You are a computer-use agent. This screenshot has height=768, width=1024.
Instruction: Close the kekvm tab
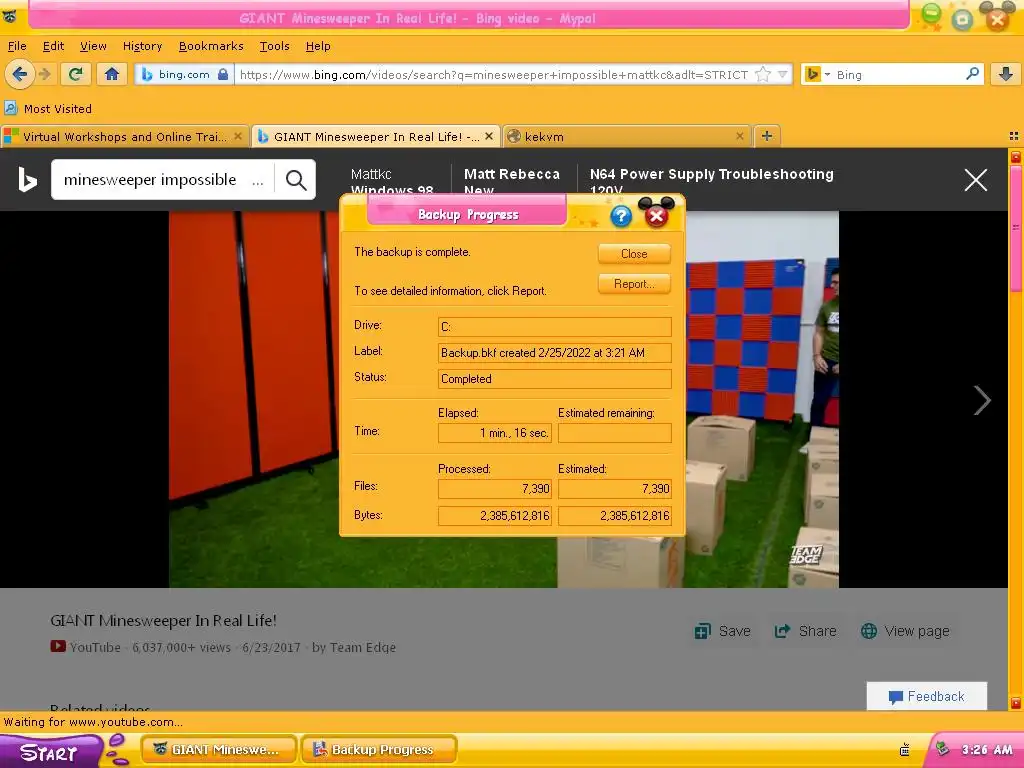point(739,136)
